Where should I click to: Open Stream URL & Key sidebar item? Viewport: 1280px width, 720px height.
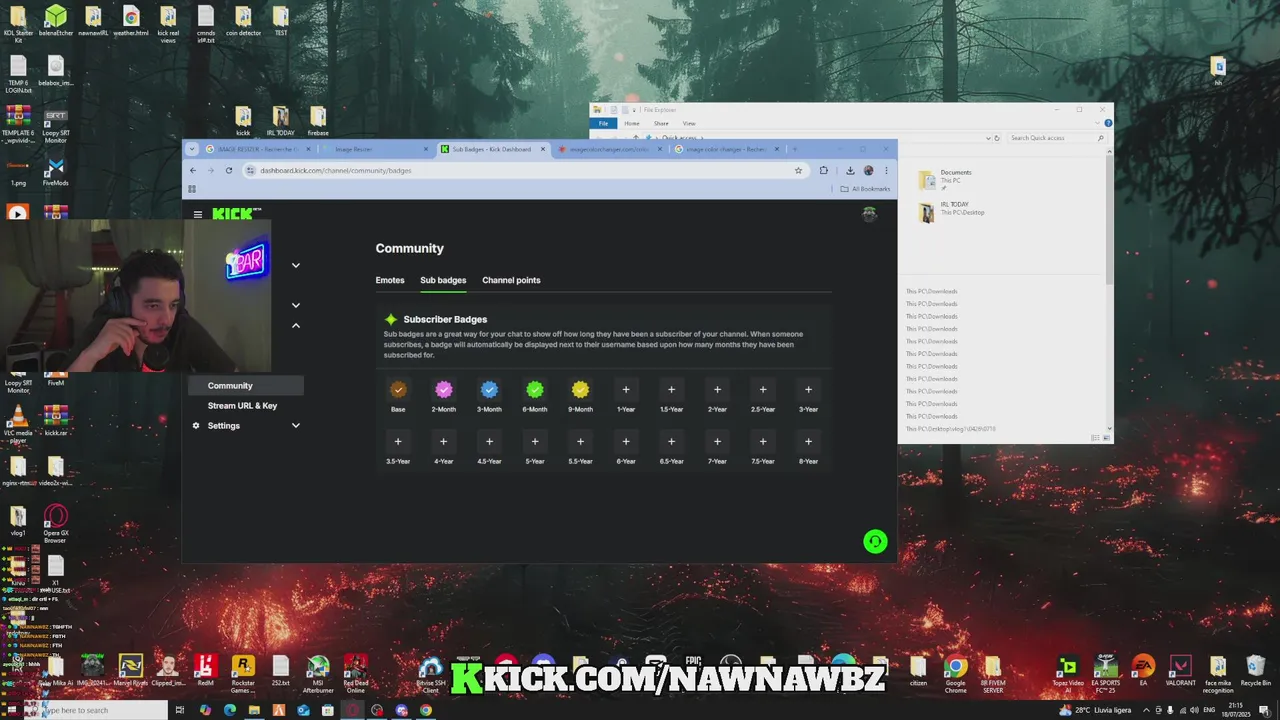(242, 406)
